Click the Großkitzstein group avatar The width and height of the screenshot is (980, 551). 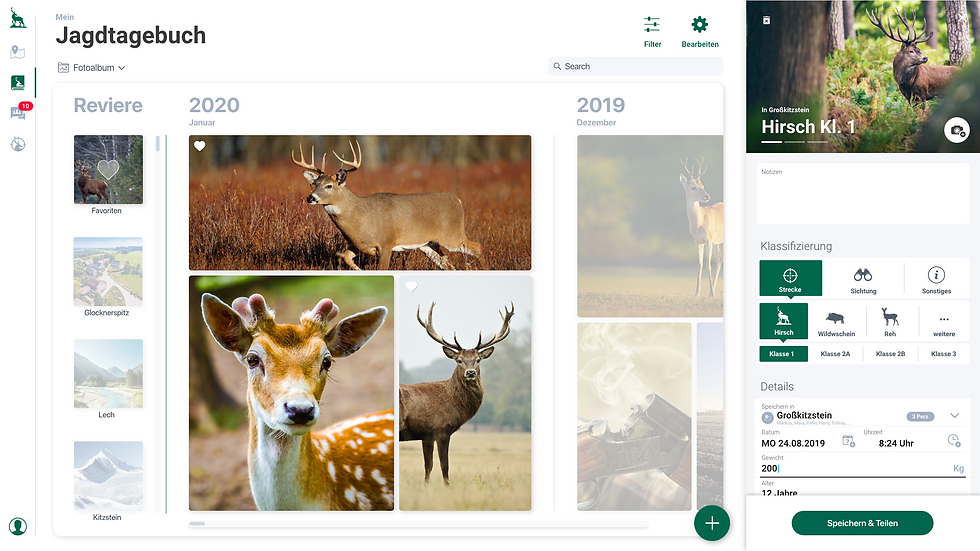[x=768, y=418]
